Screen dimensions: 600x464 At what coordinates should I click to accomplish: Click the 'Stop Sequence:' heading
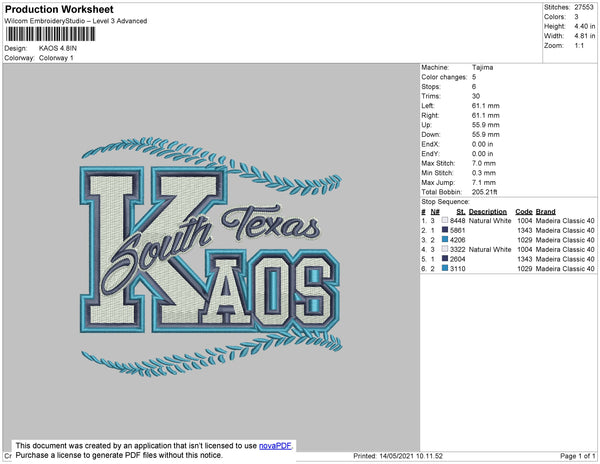[445, 202]
